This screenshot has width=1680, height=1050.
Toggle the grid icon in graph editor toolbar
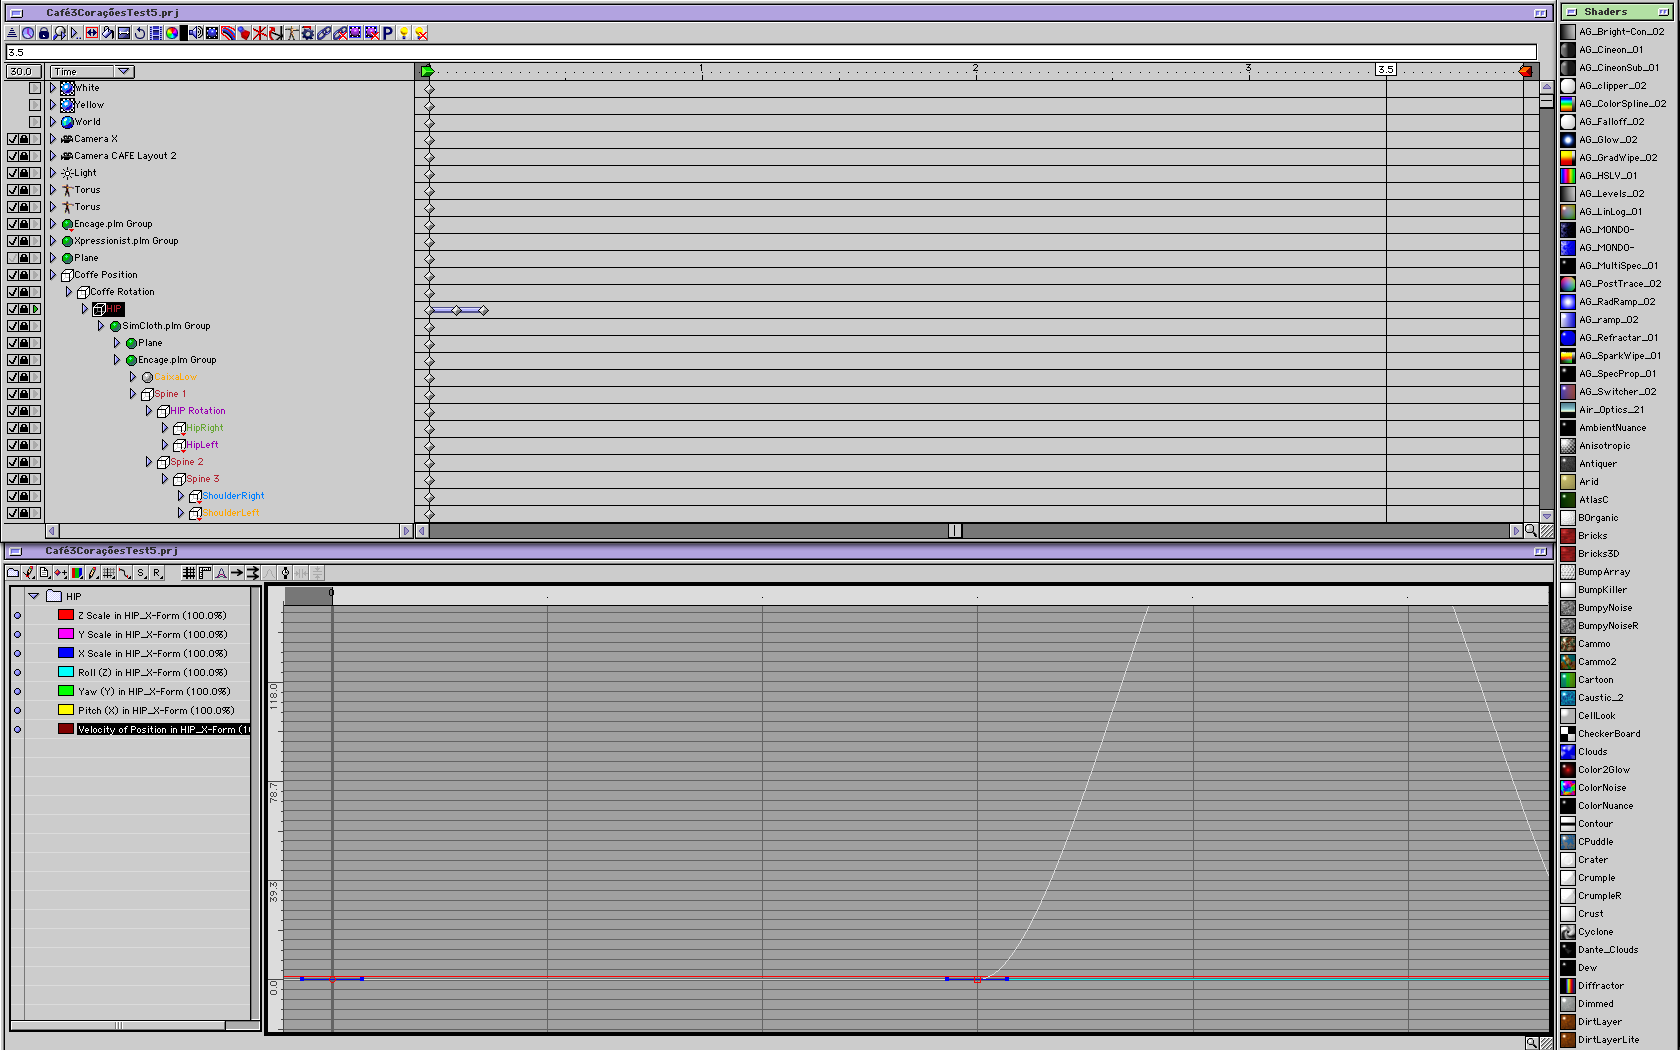point(189,573)
